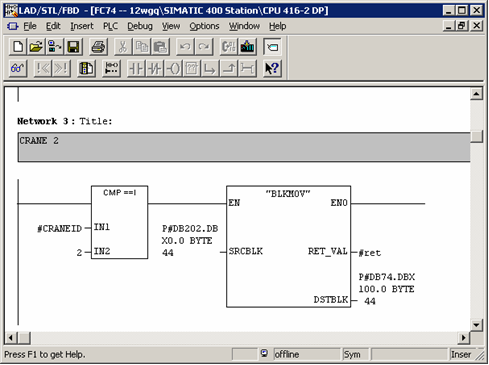The image size is (489, 365).
Task: Open a file with the folder icon
Action: (x=36, y=47)
